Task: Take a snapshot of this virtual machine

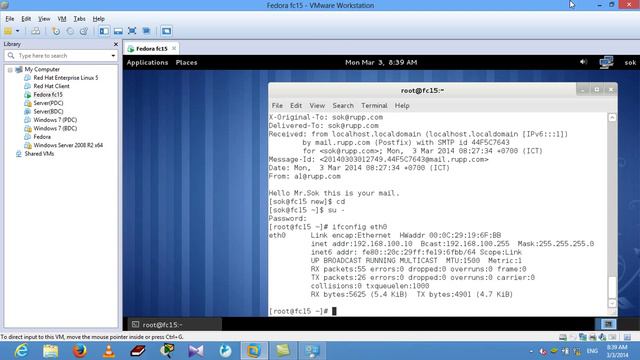Action: [x=56, y=31]
